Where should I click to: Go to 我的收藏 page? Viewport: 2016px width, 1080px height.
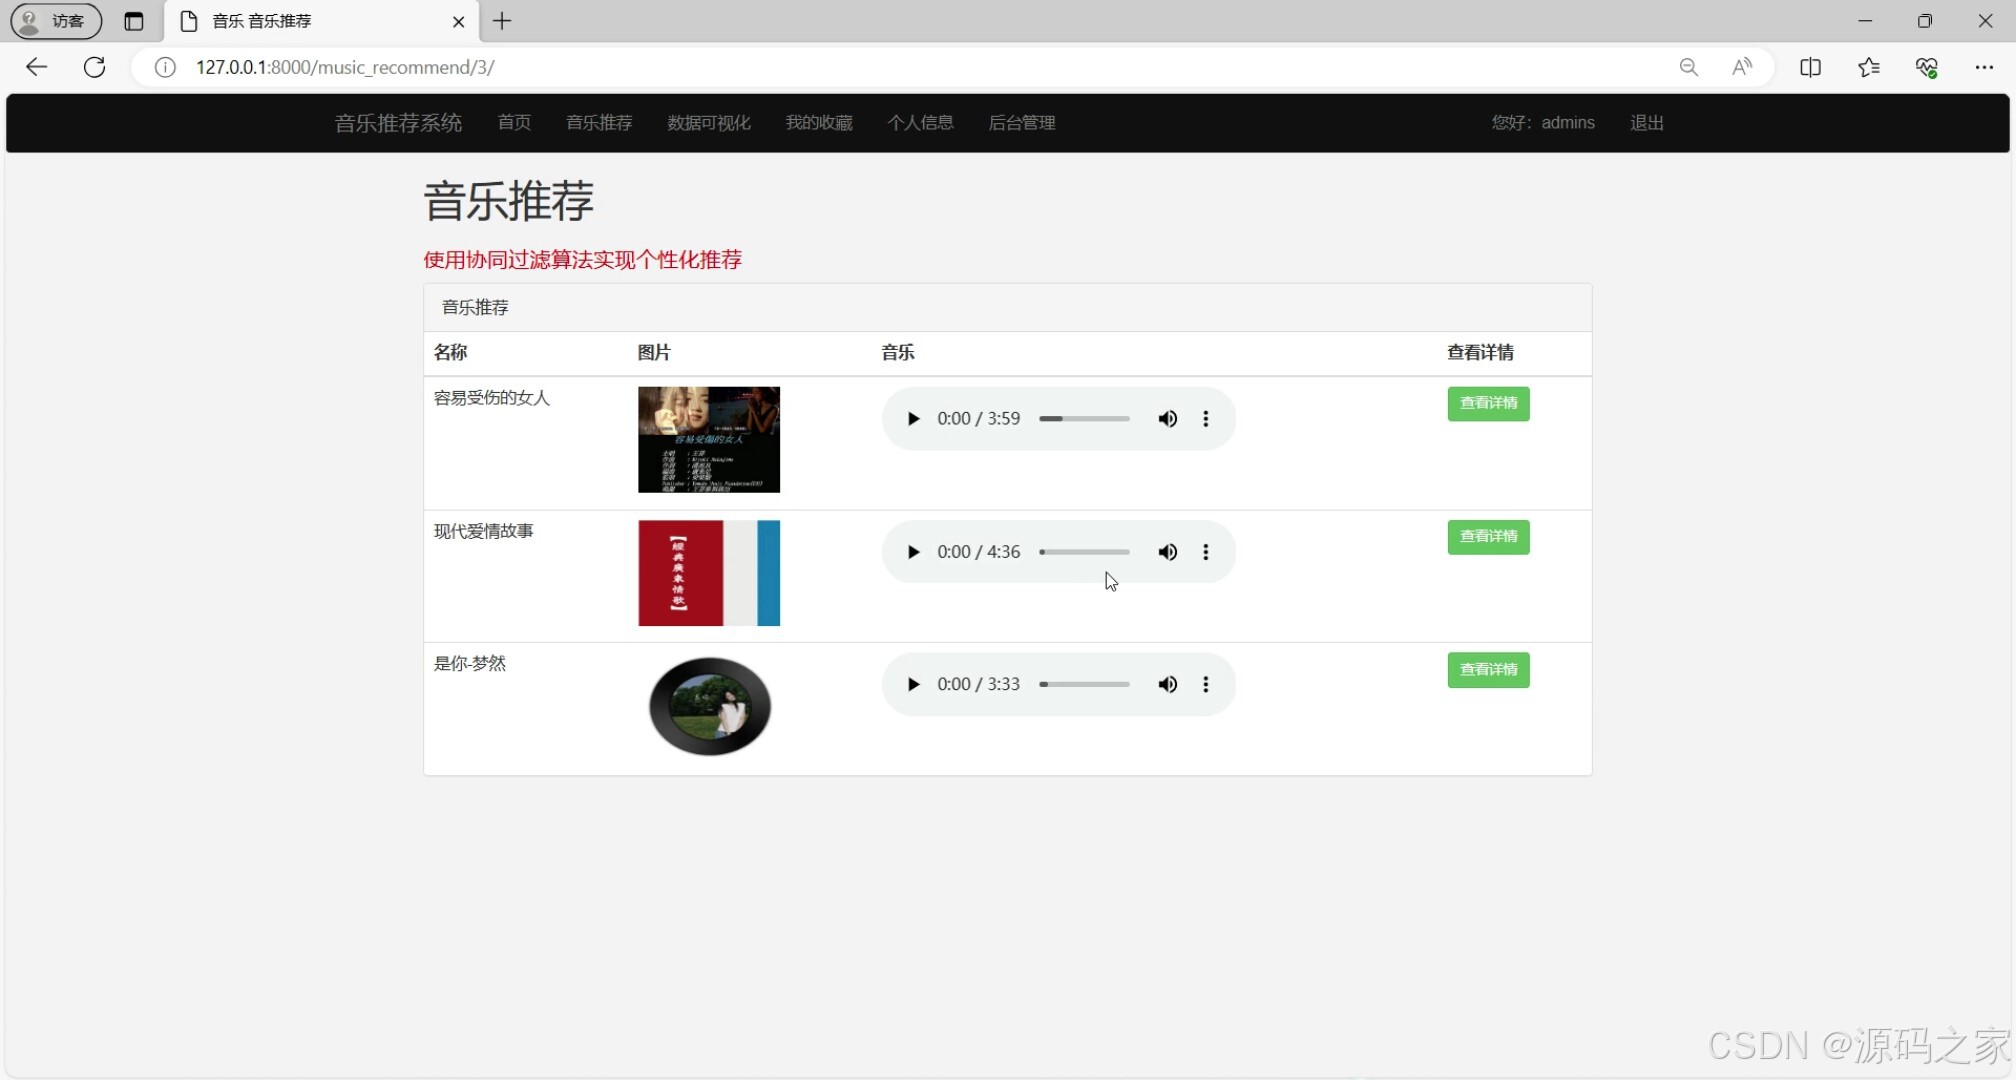point(818,123)
